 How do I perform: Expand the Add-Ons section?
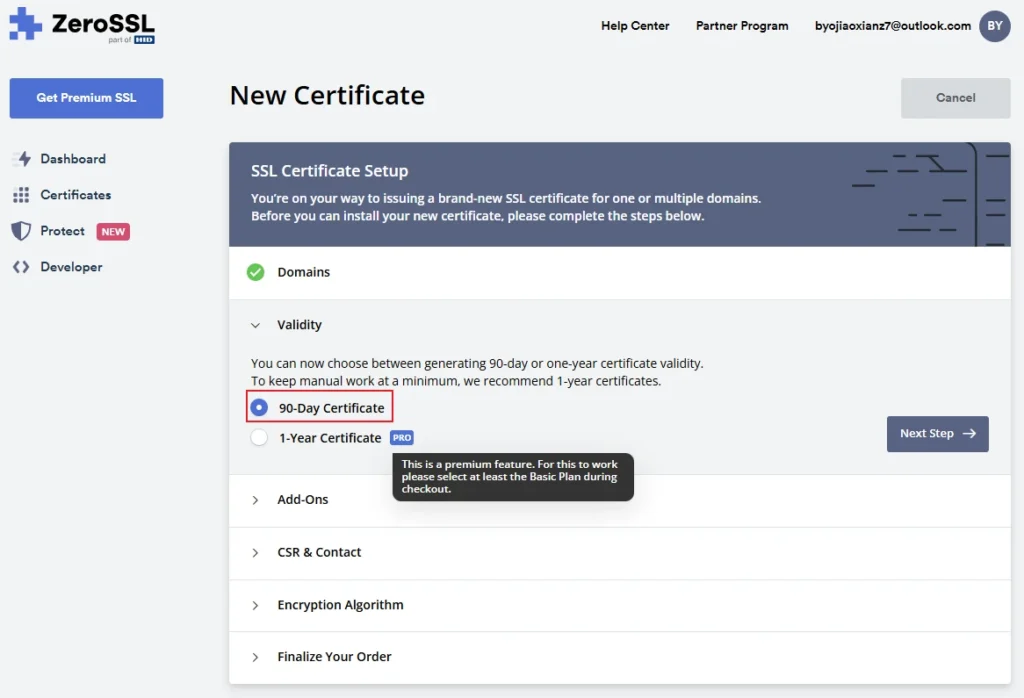coord(303,499)
